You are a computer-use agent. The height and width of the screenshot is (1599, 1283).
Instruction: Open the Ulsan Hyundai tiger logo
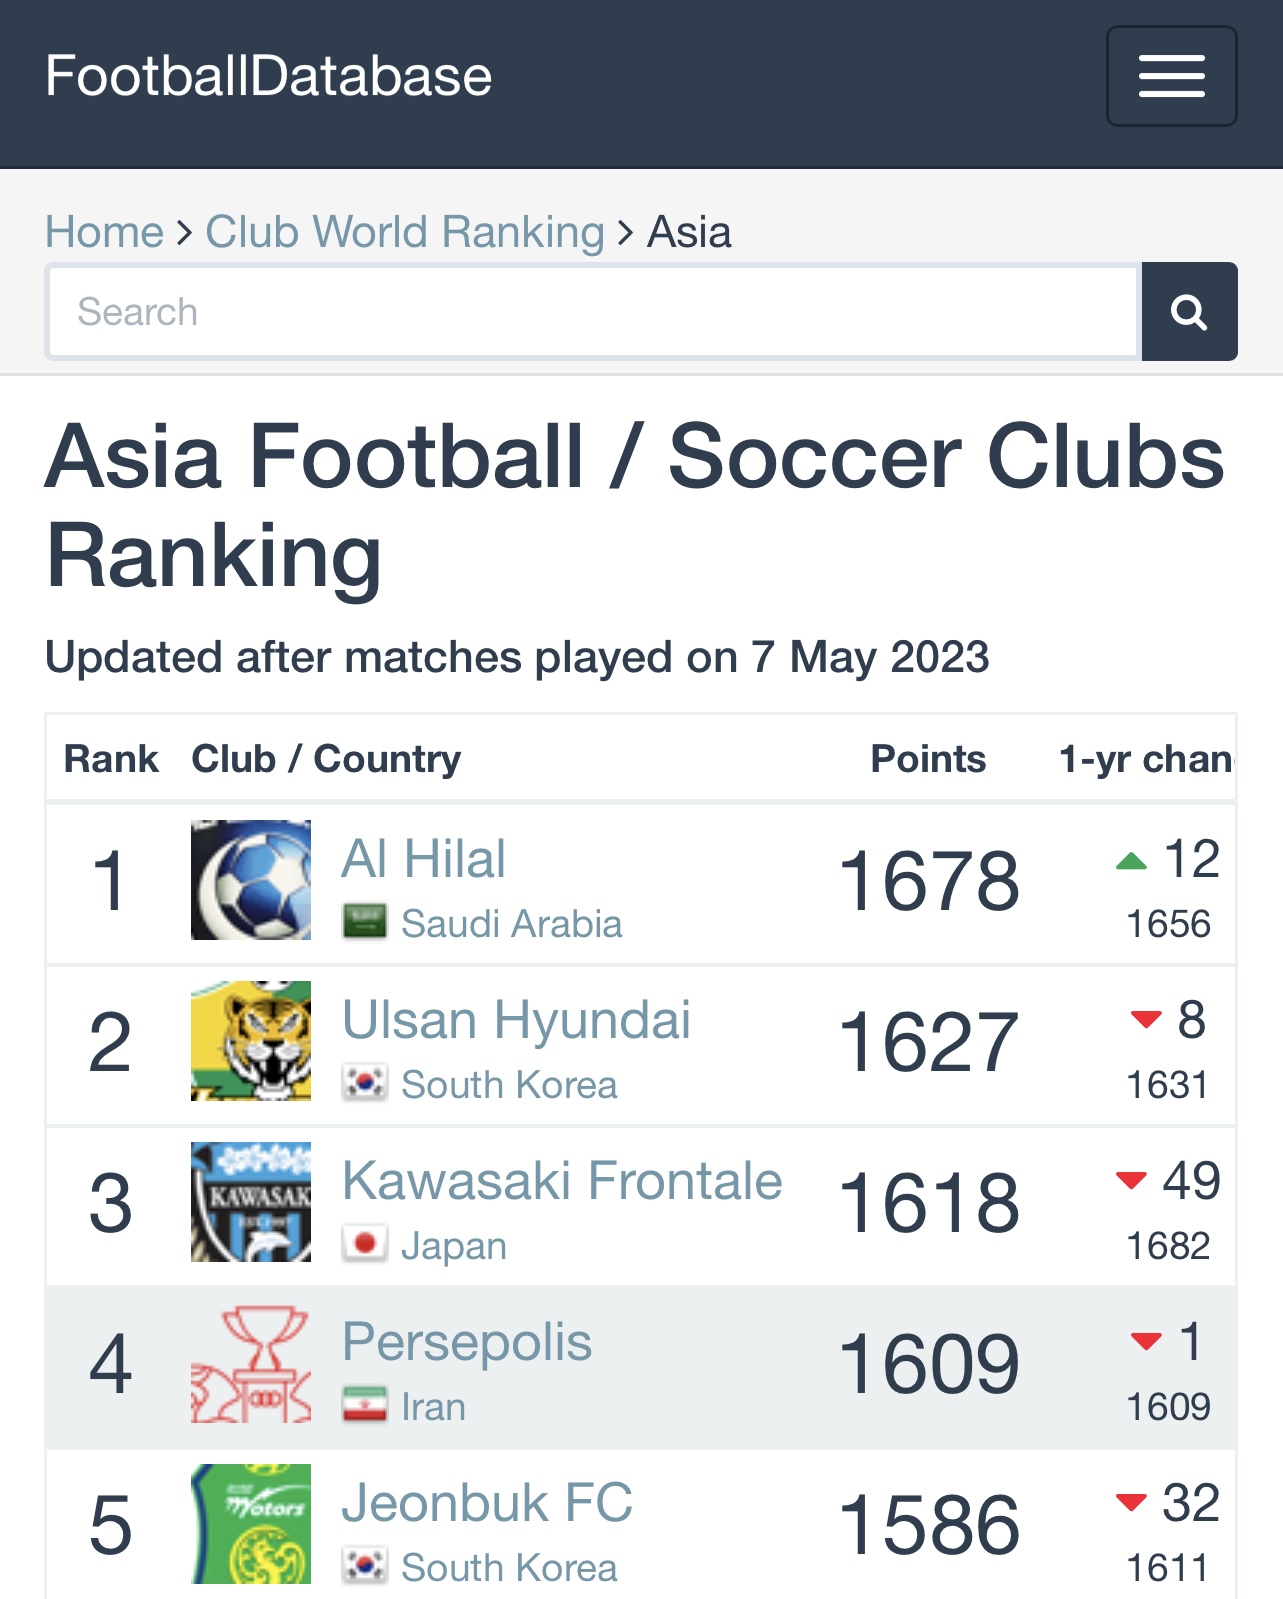[251, 1041]
